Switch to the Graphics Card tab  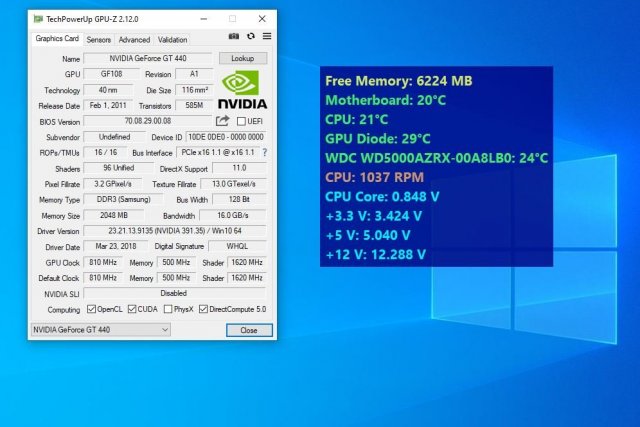click(x=57, y=39)
